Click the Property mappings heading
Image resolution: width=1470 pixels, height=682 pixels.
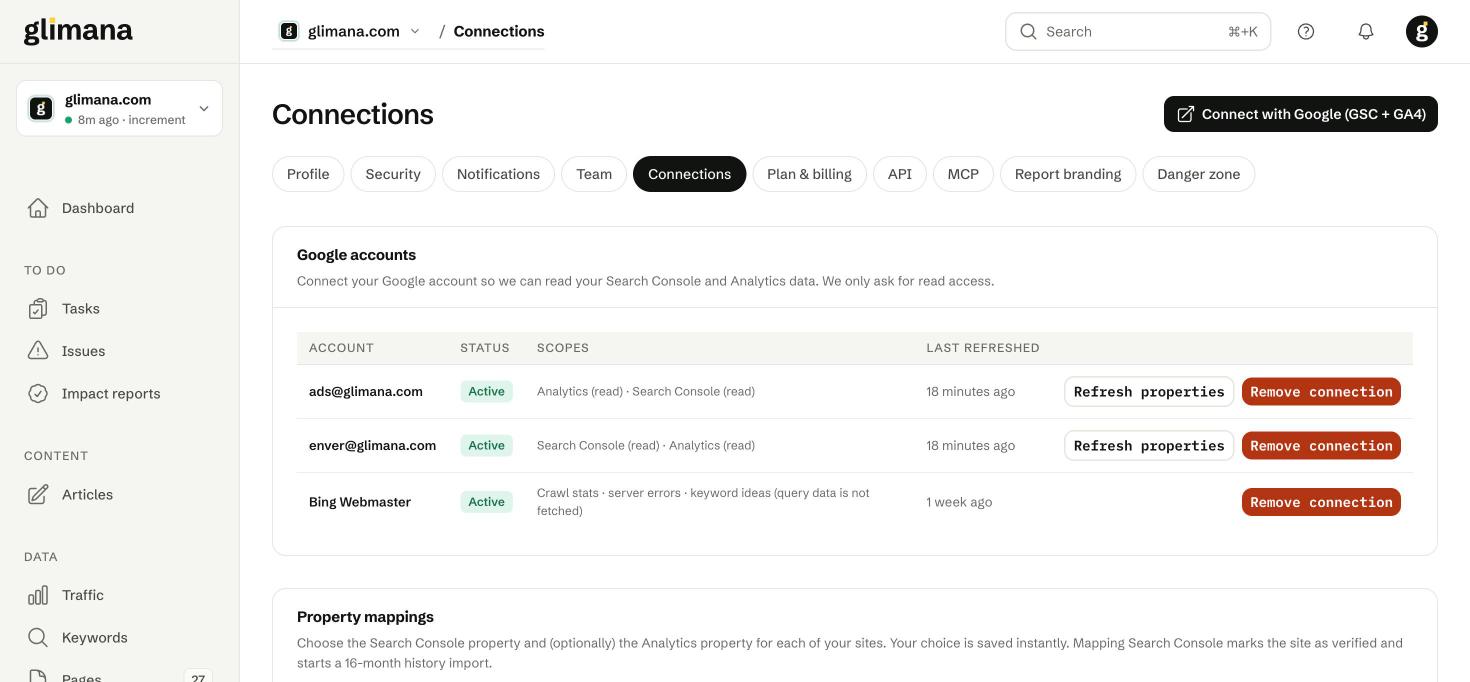click(x=365, y=617)
